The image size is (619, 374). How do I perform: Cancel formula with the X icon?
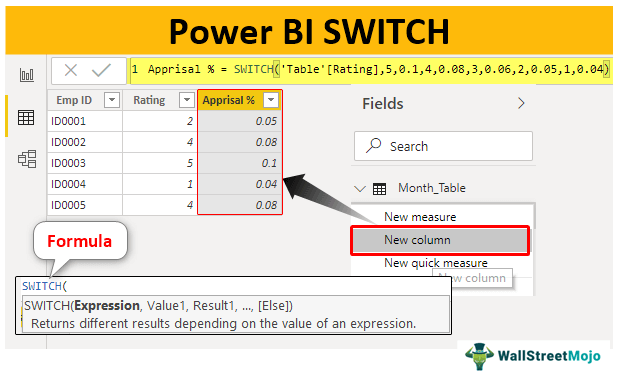tap(71, 71)
